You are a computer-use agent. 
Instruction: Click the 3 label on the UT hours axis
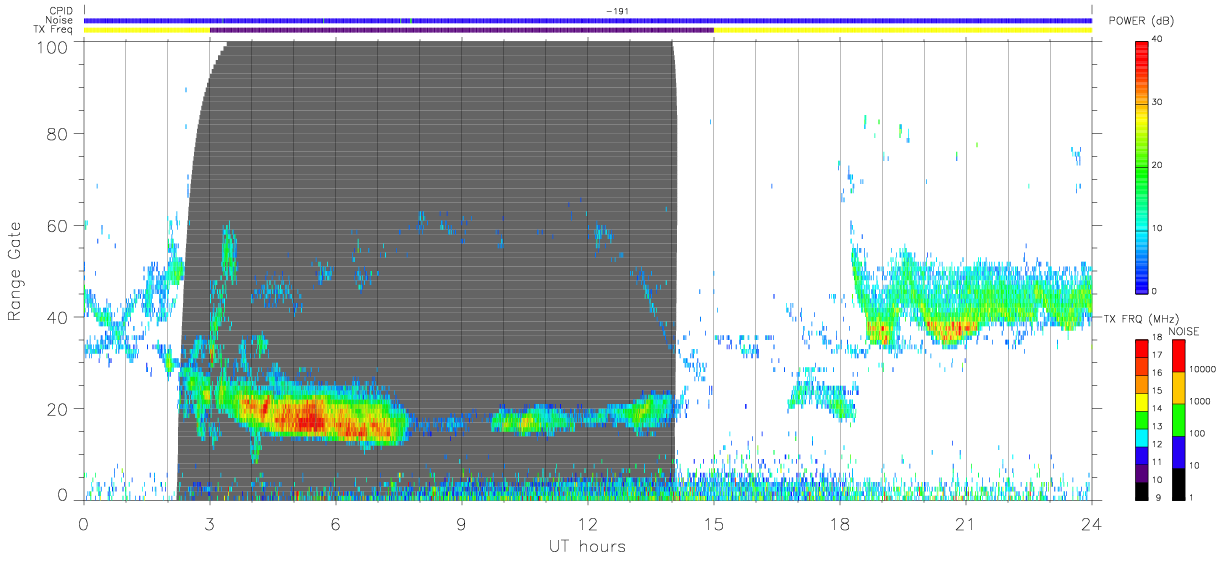click(210, 522)
